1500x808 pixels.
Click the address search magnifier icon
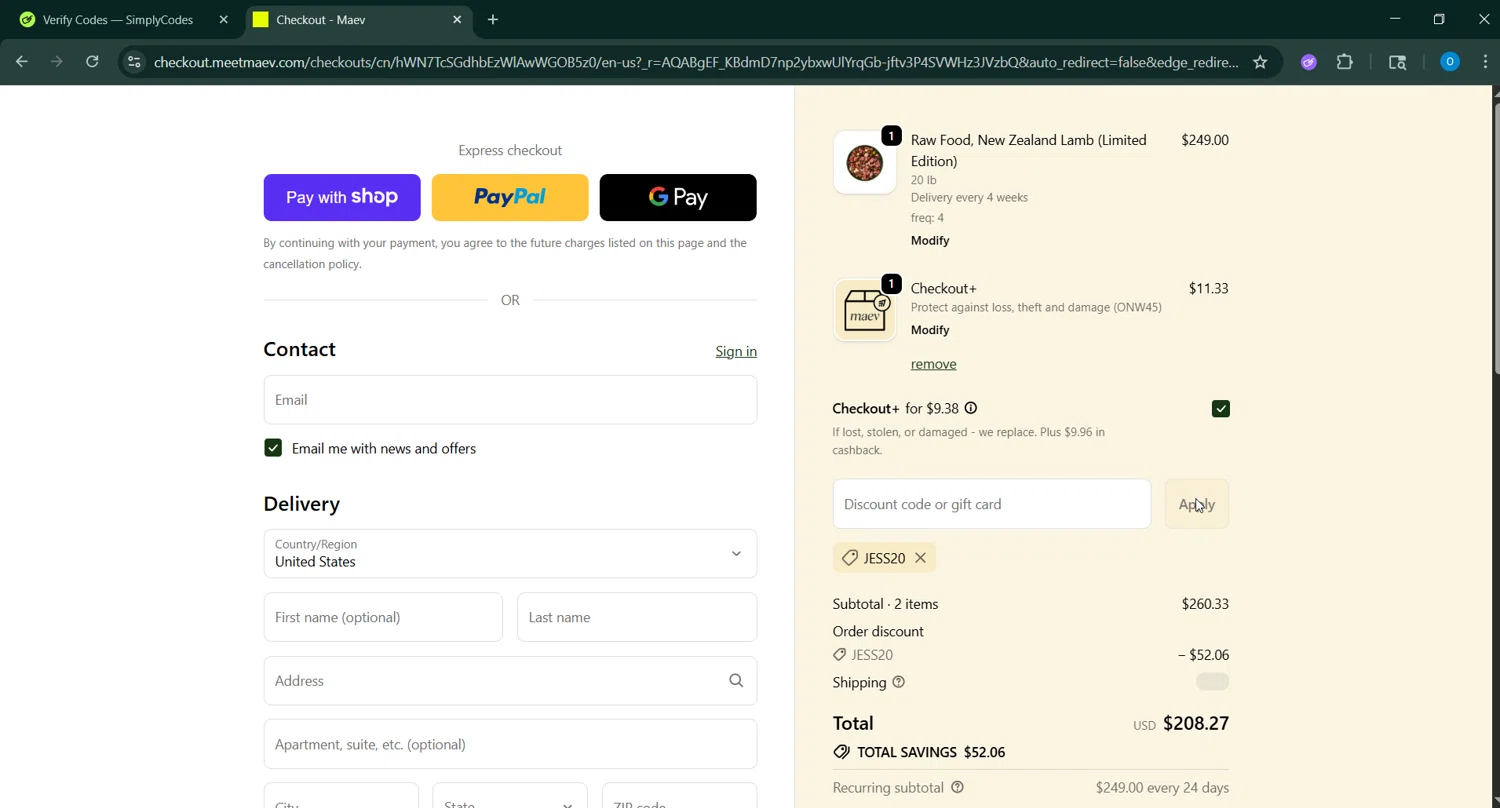coord(736,680)
